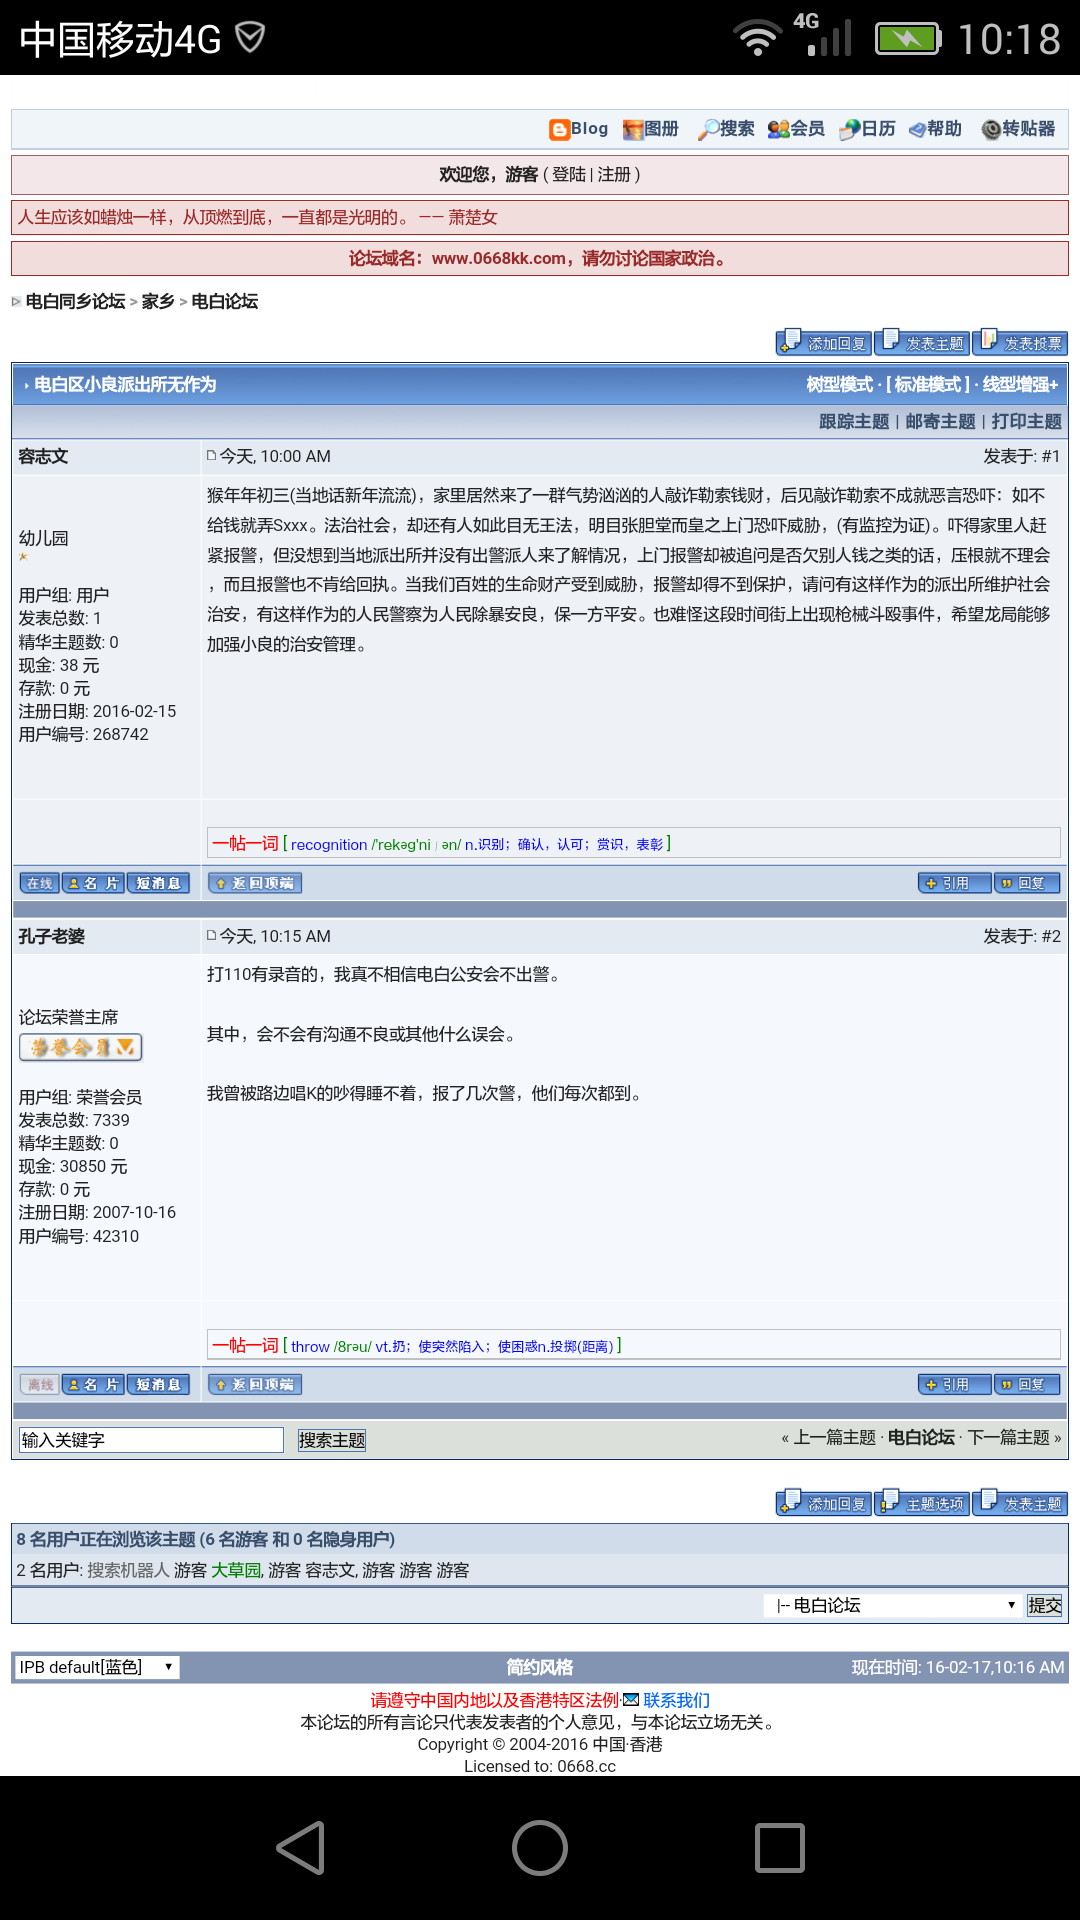Switch to 线型增强+ view mode
This screenshot has width=1080, height=1920.
1020,385
